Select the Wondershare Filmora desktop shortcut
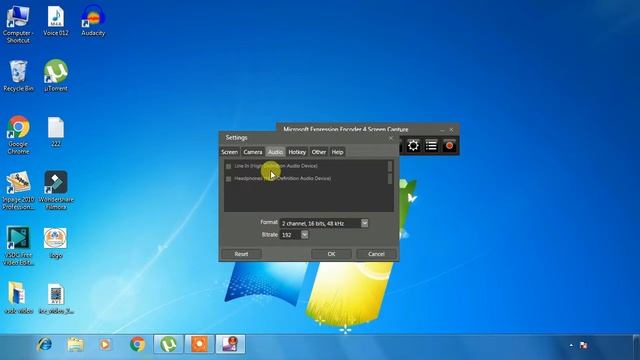This screenshot has width=640, height=360. 56,191
